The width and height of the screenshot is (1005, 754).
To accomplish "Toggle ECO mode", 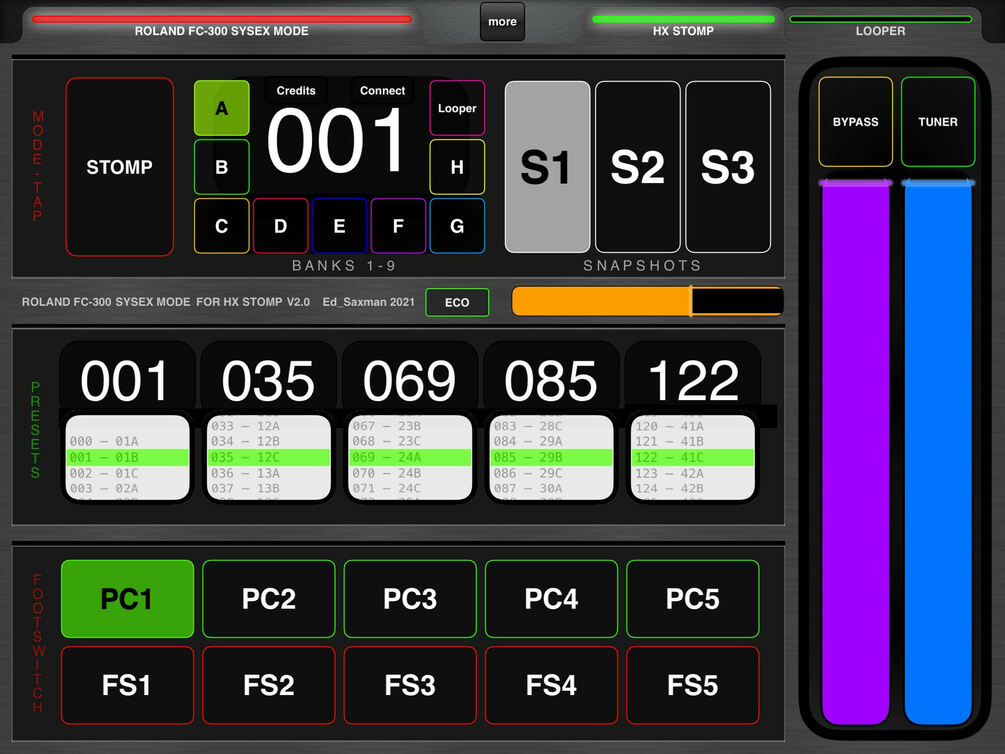I will tap(457, 303).
